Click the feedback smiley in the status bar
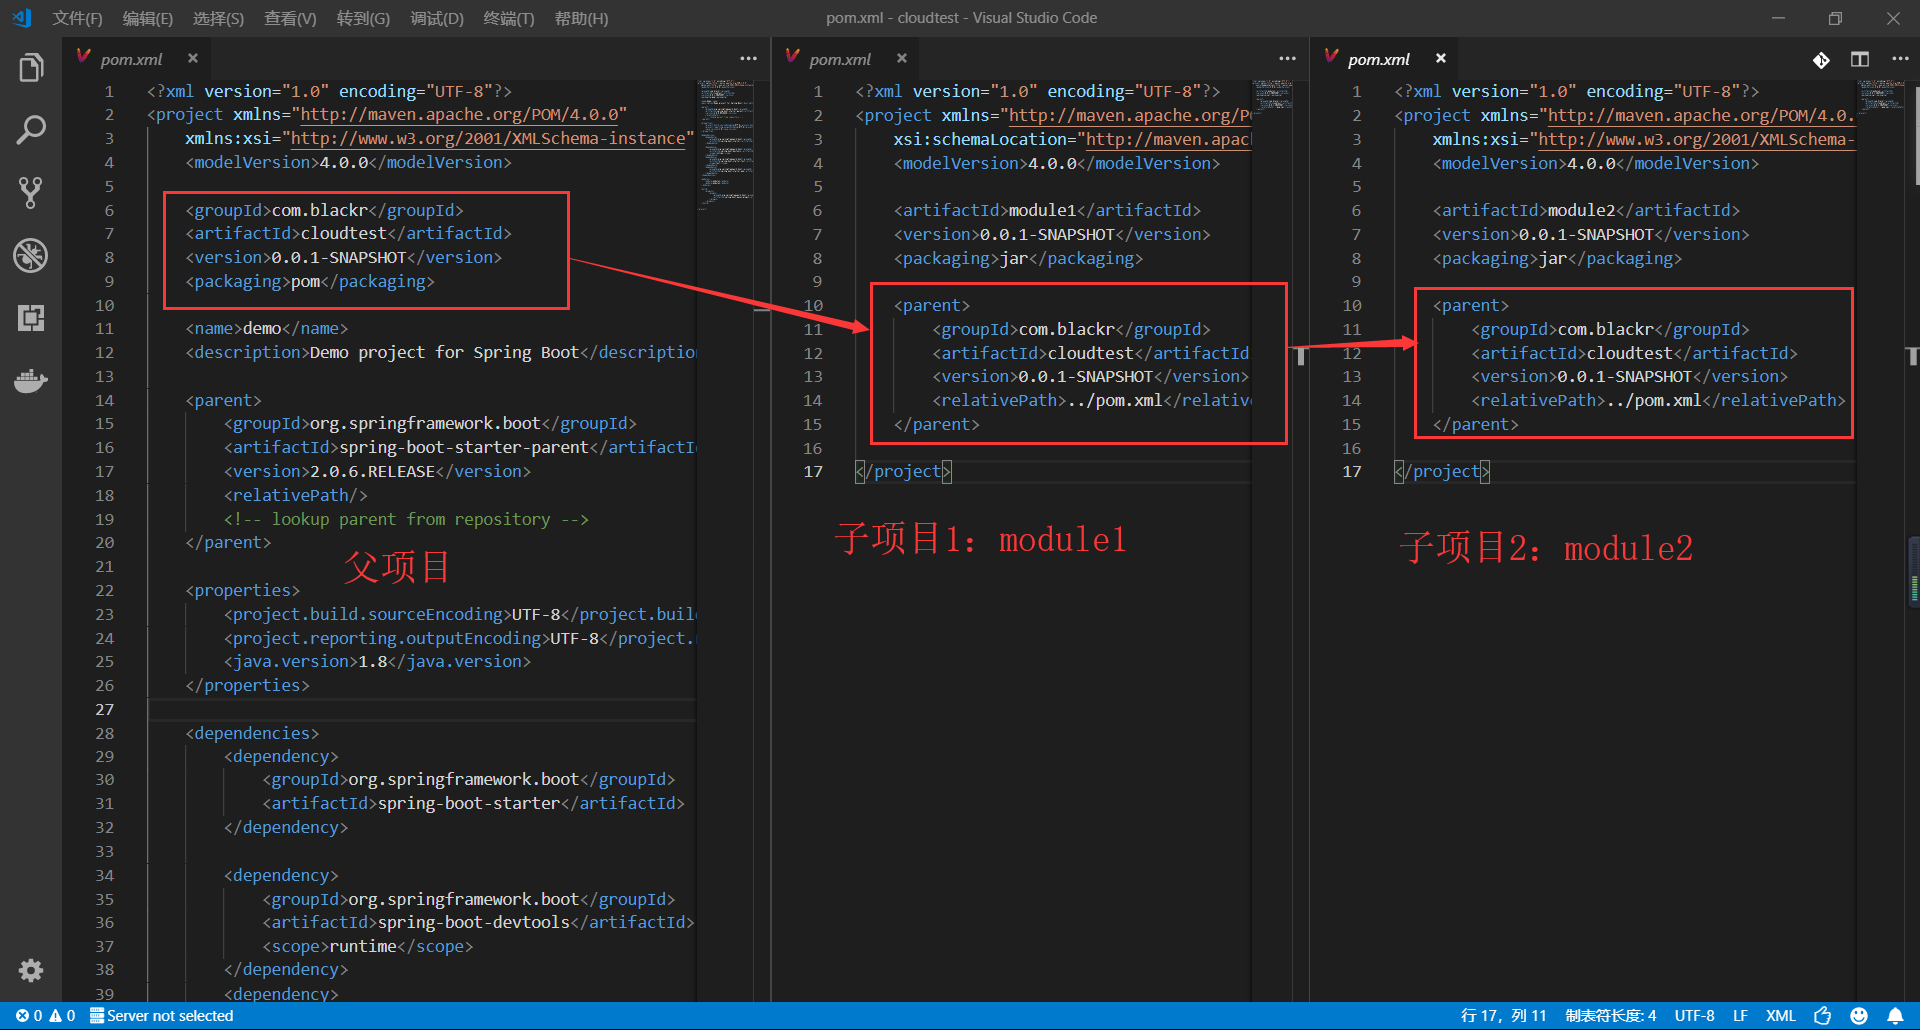This screenshot has height=1030, width=1920. click(x=1856, y=1015)
